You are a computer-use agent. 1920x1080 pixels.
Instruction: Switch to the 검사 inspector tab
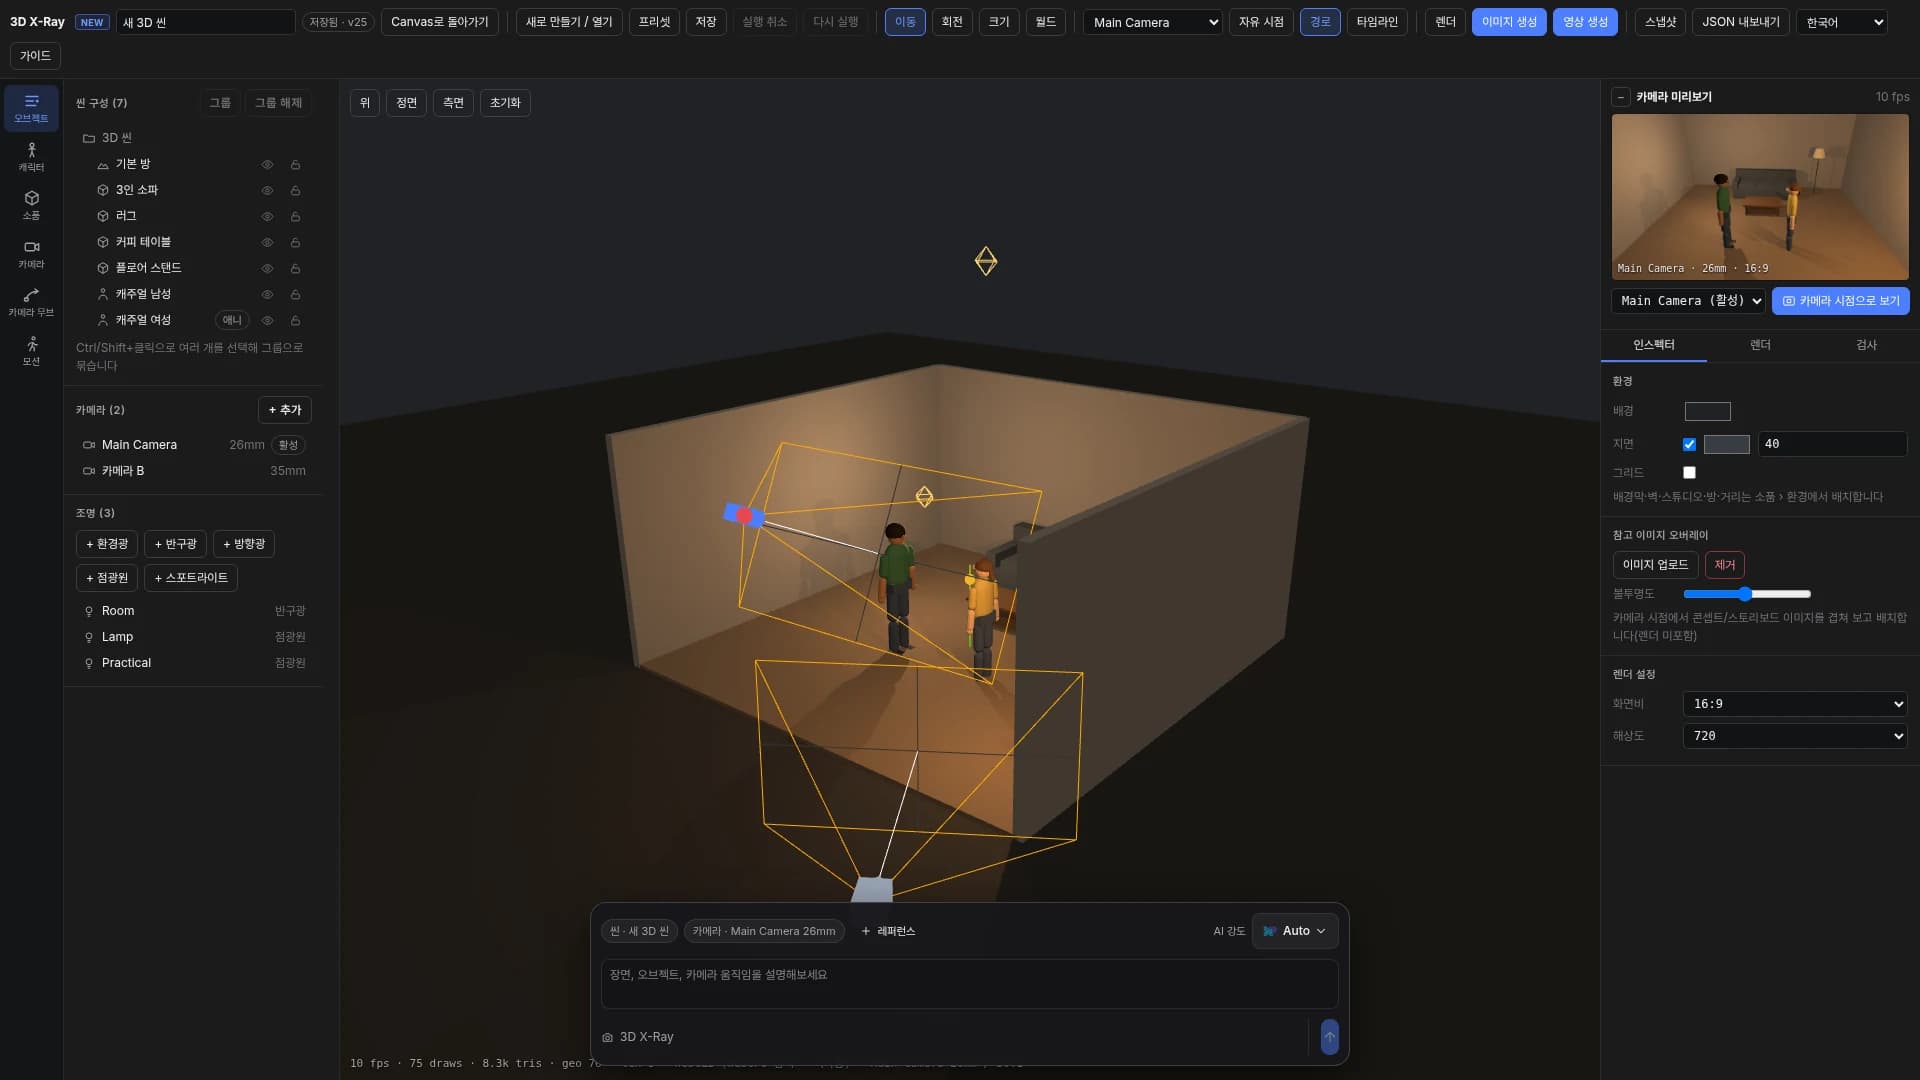click(1866, 345)
